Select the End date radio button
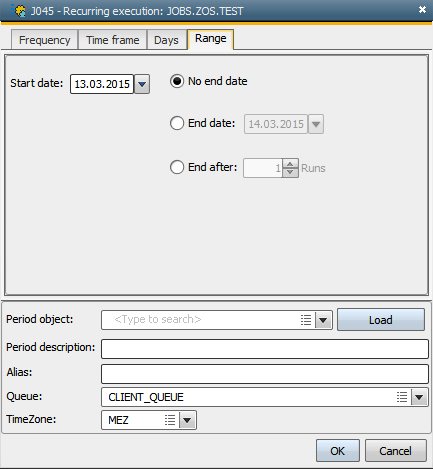The height and width of the screenshot is (469, 433). 177,123
